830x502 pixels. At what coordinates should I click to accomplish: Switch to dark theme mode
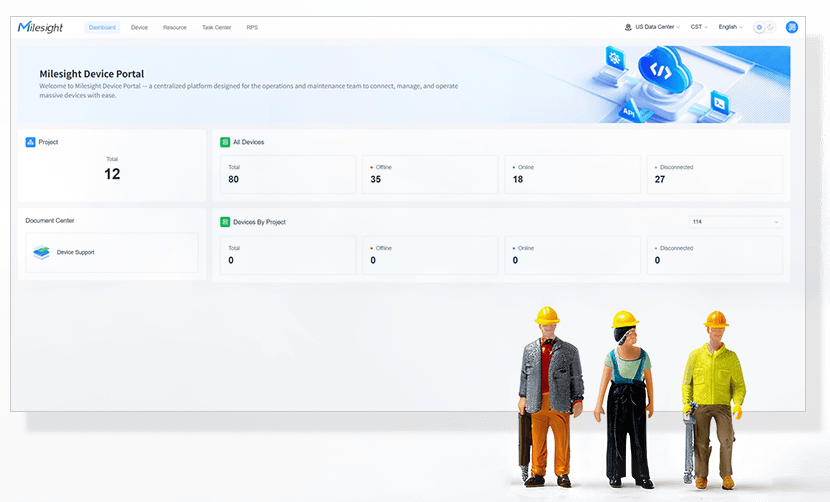click(x=770, y=27)
